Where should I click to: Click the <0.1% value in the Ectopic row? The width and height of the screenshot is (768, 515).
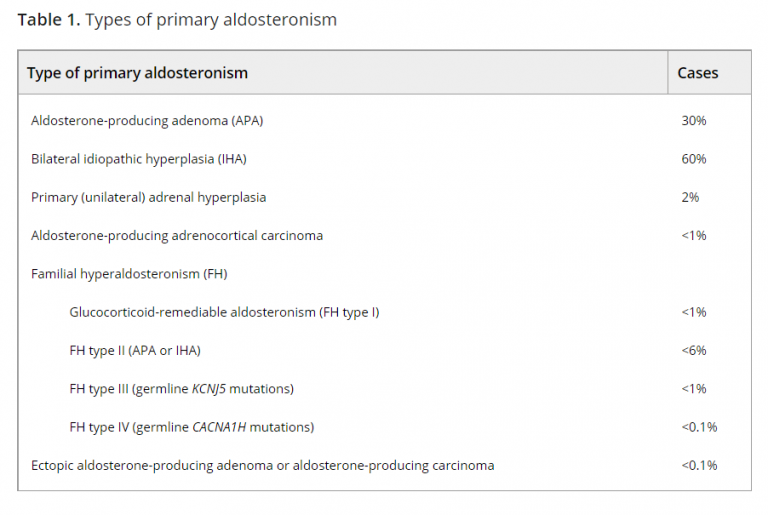click(699, 465)
